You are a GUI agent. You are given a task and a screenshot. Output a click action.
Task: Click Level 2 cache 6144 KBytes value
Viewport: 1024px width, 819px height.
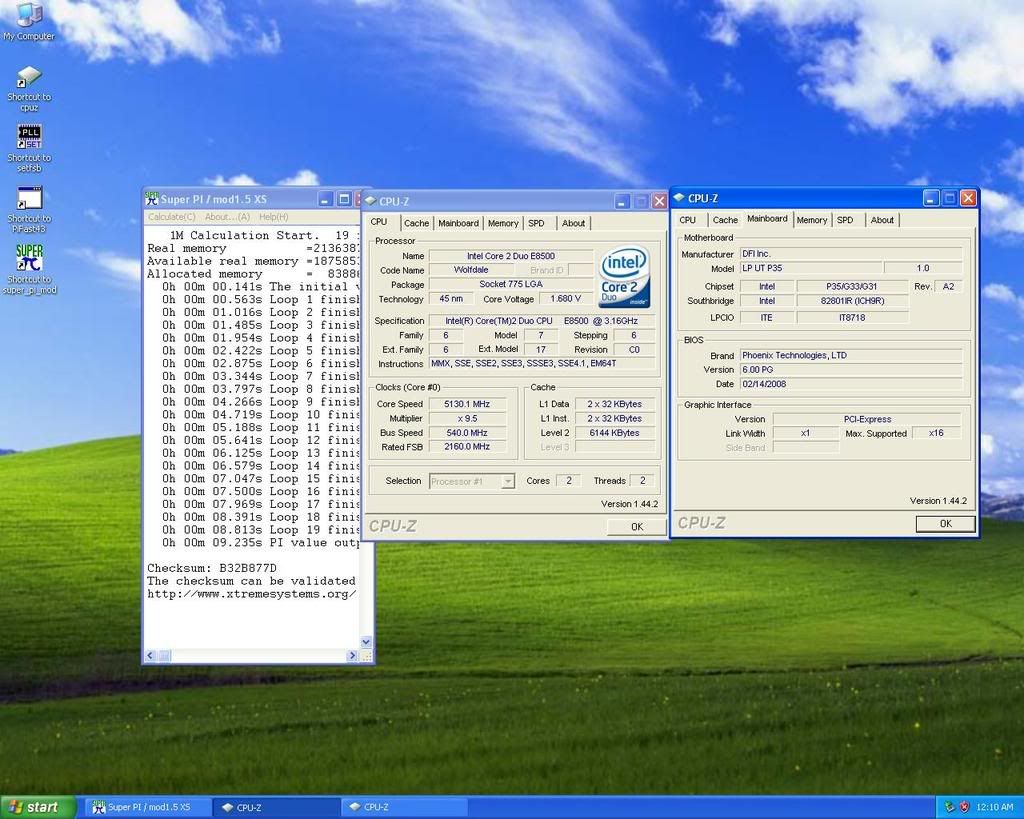click(615, 433)
